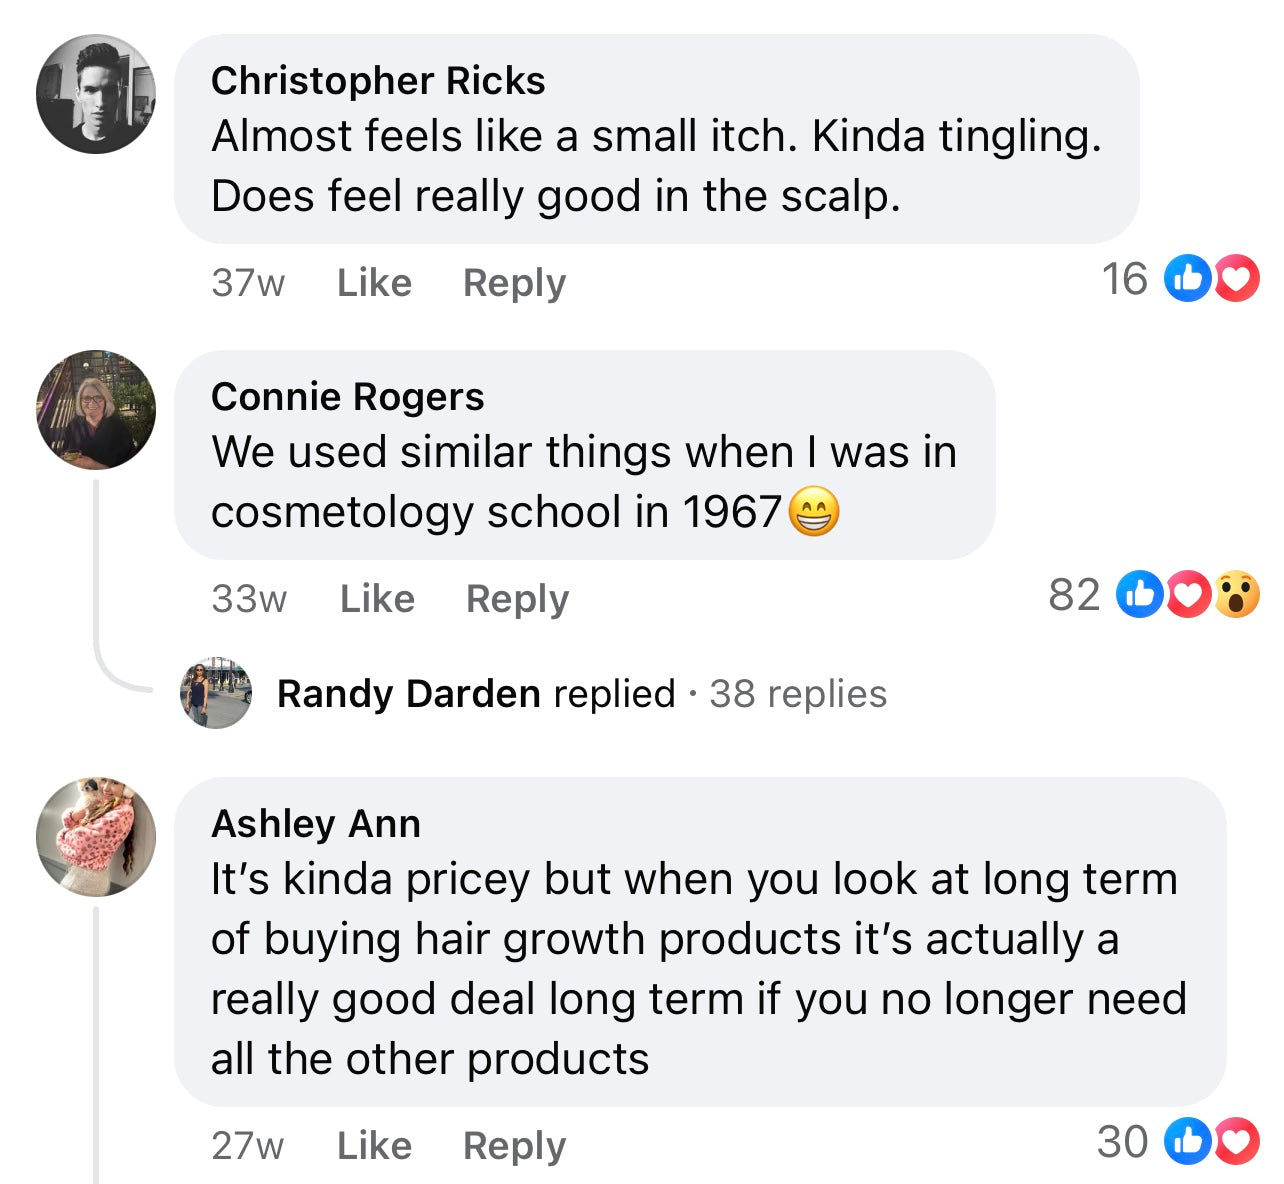
Task: Click the heart reaction icon on Ashley's comment
Action: click(x=1237, y=1142)
